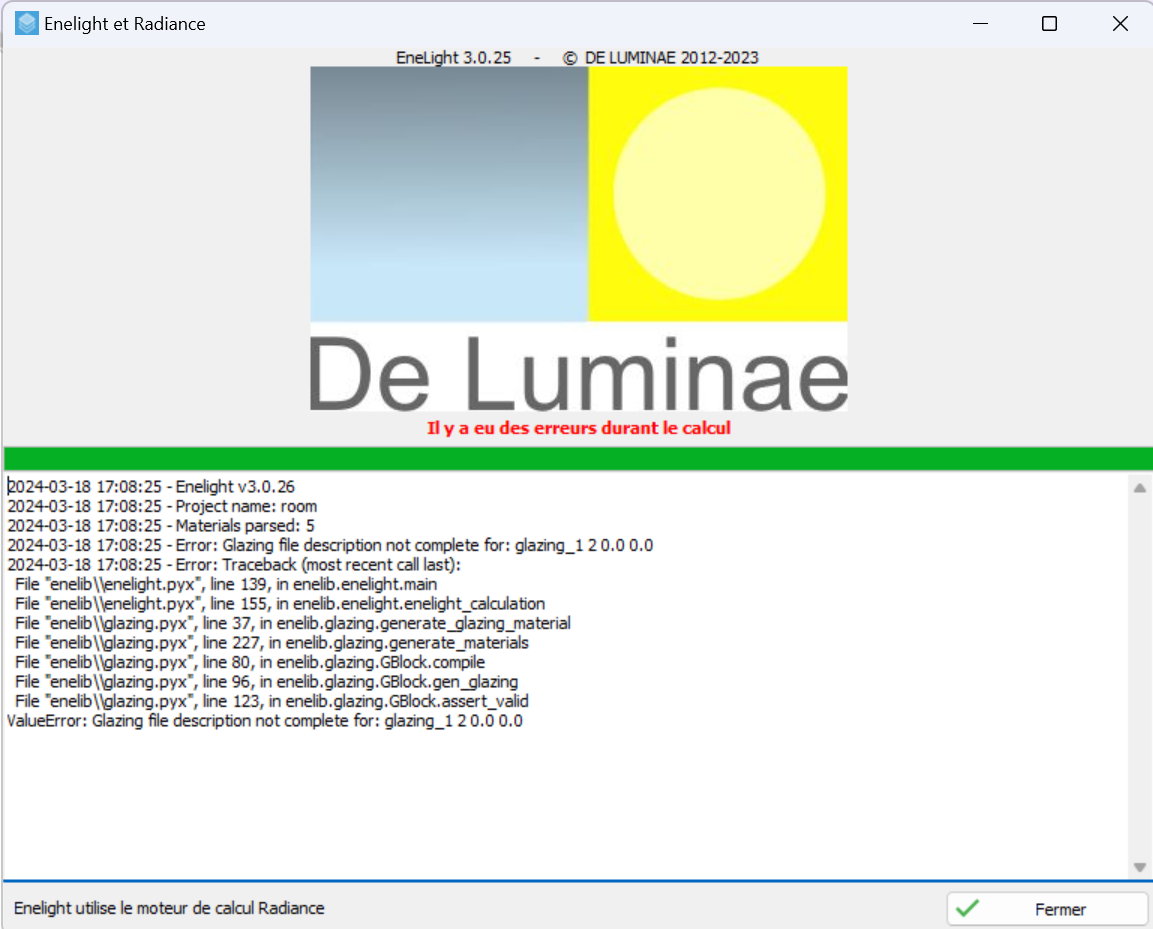The image size is (1153, 929).
Task: Select the 'Project name: room' log line
Action: pos(162,506)
